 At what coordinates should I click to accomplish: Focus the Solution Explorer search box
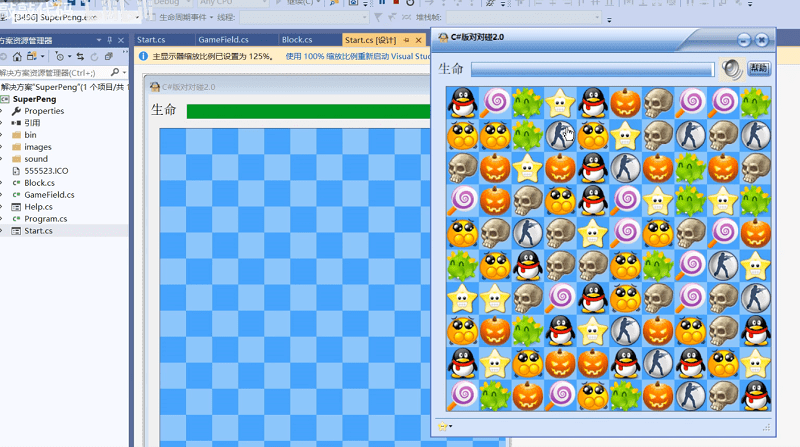coord(54,72)
